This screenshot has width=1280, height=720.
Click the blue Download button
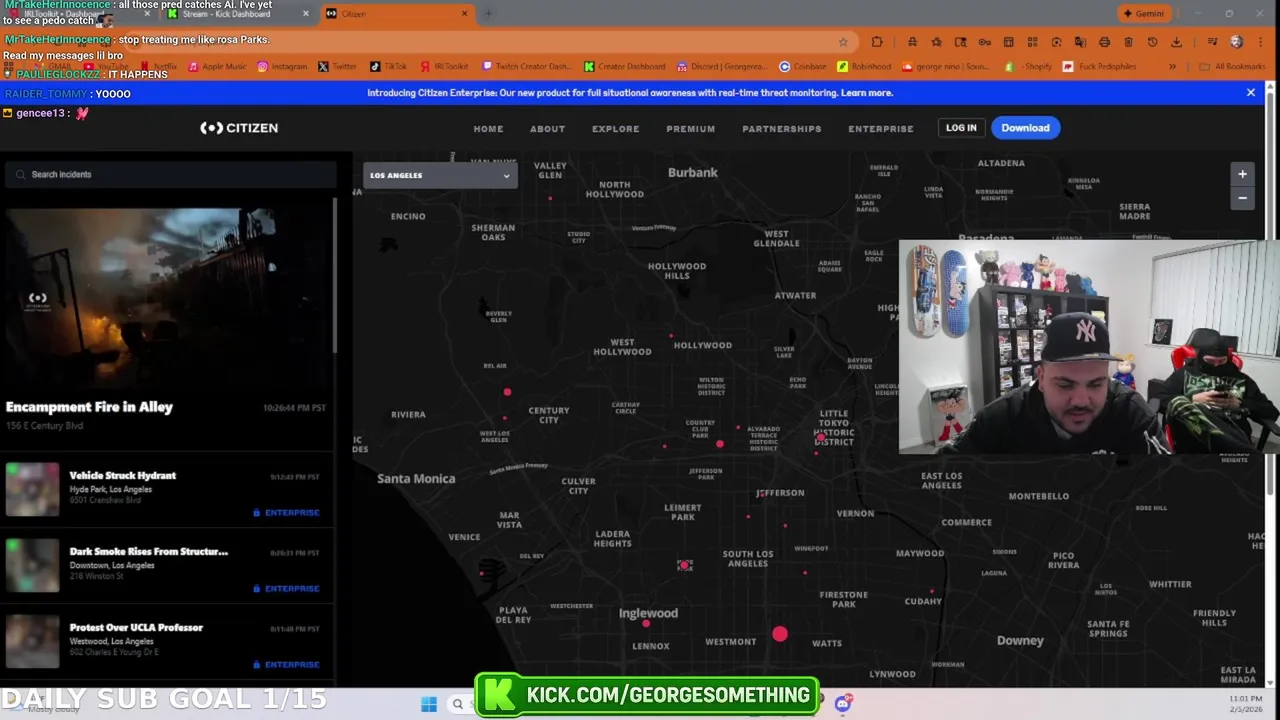[x=1025, y=128]
